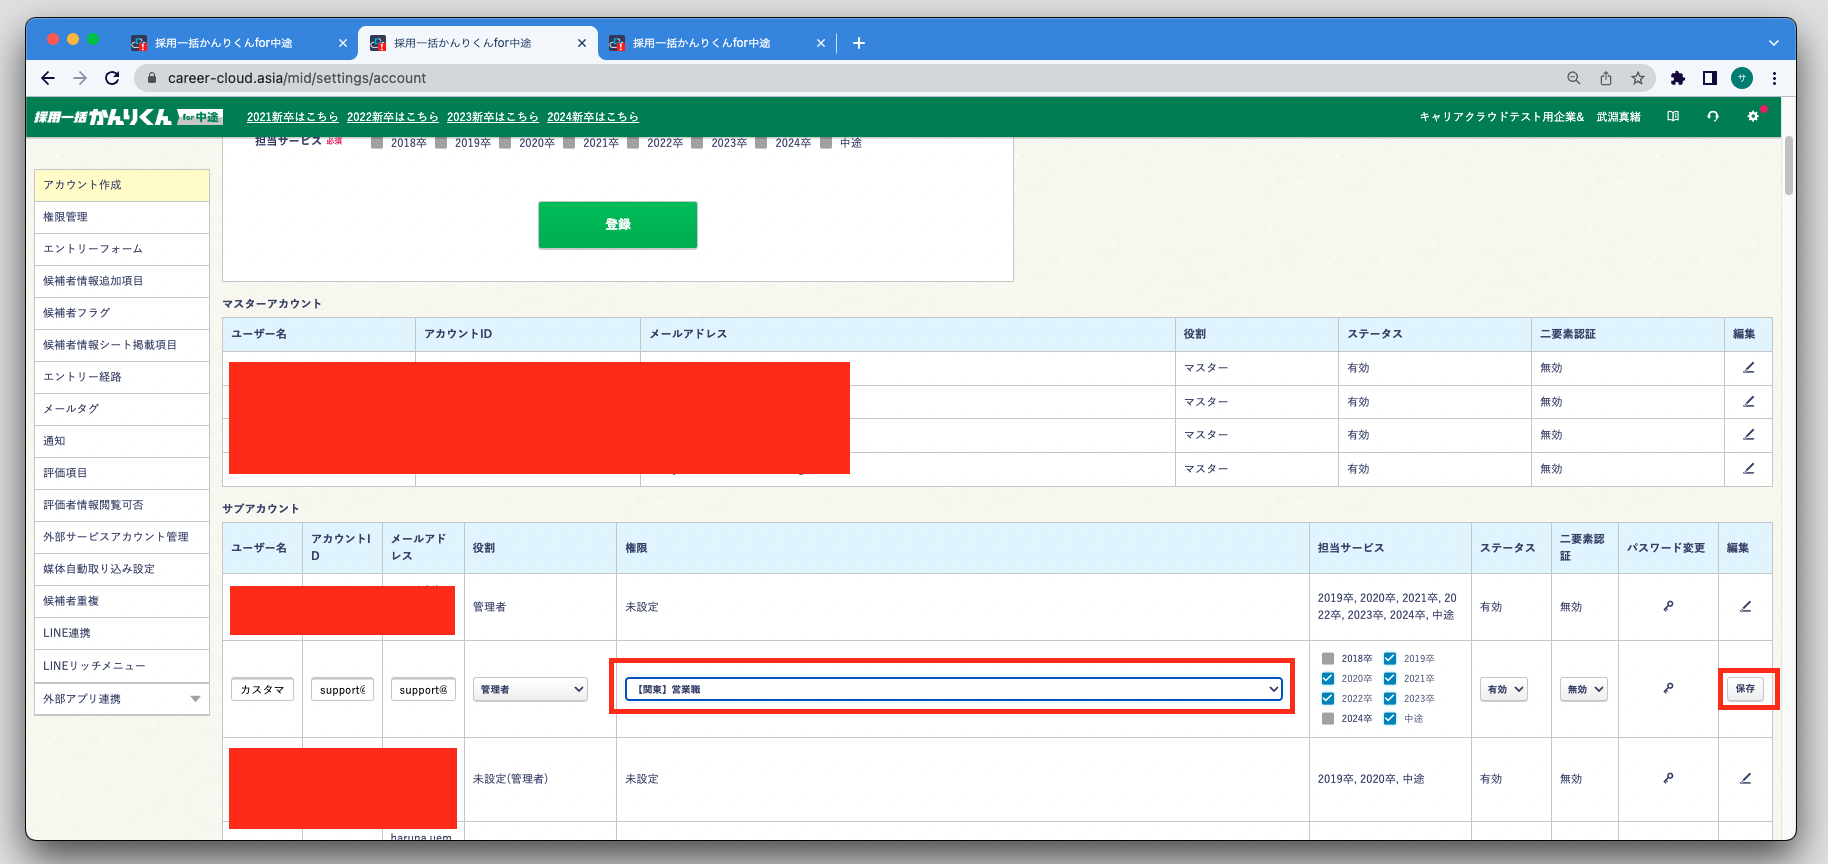
Task: Uncheck the 2019卒 box in the sub-account row
Action: (x=1390, y=659)
